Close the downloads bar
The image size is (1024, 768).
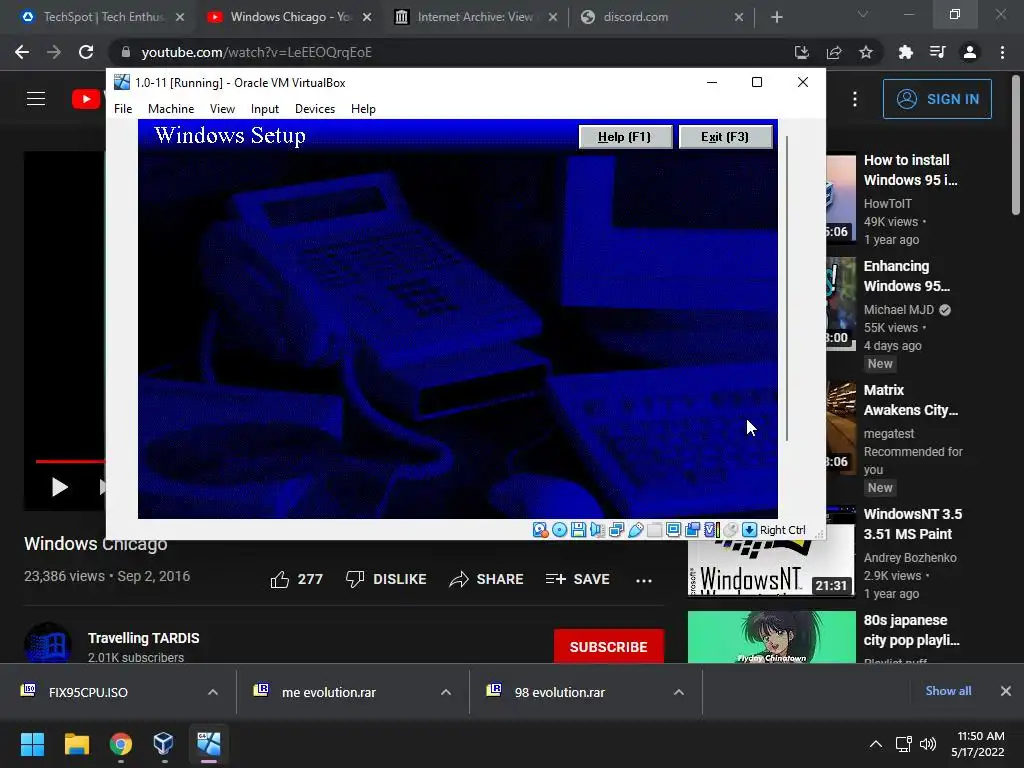1006,691
